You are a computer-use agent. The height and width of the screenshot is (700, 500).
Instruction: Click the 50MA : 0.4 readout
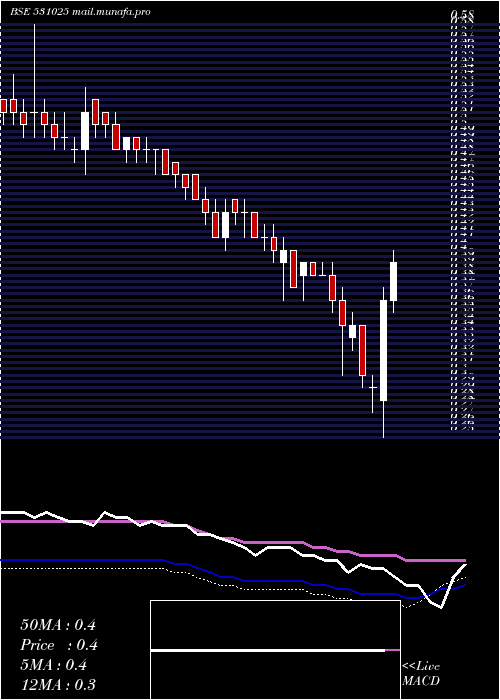coord(58,625)
